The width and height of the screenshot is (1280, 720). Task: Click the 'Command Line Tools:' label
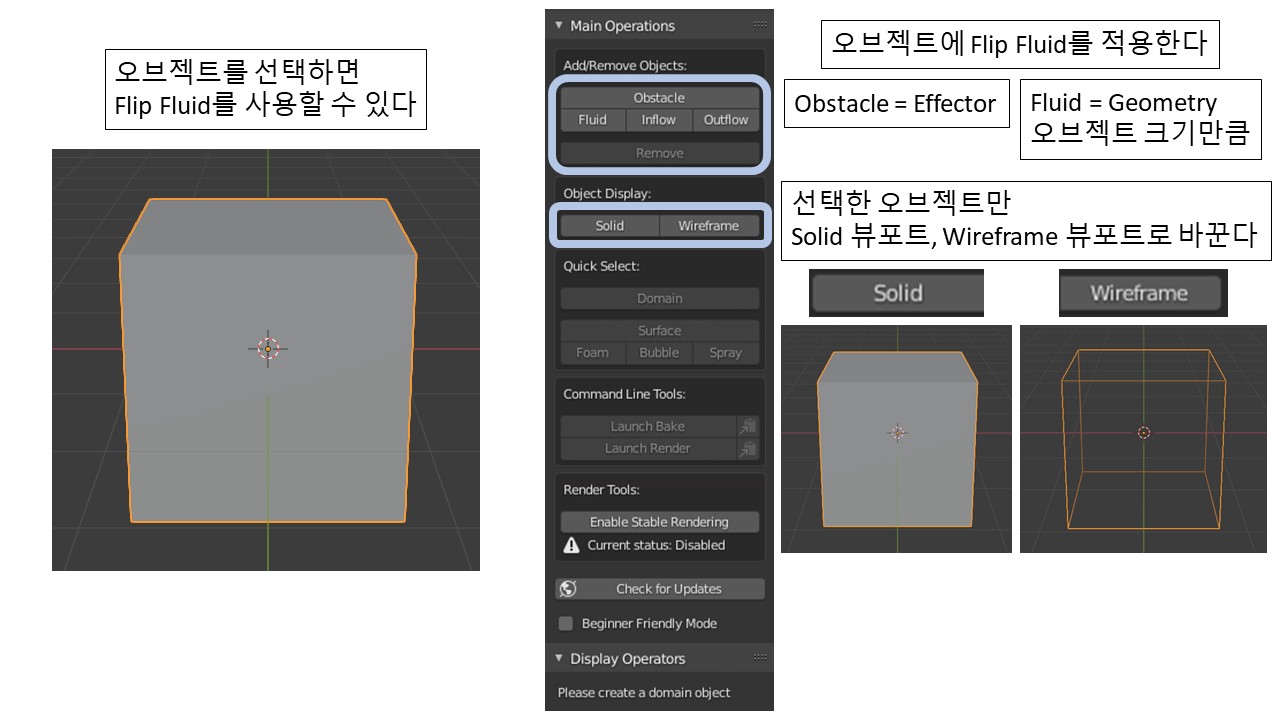click(624, 394)
